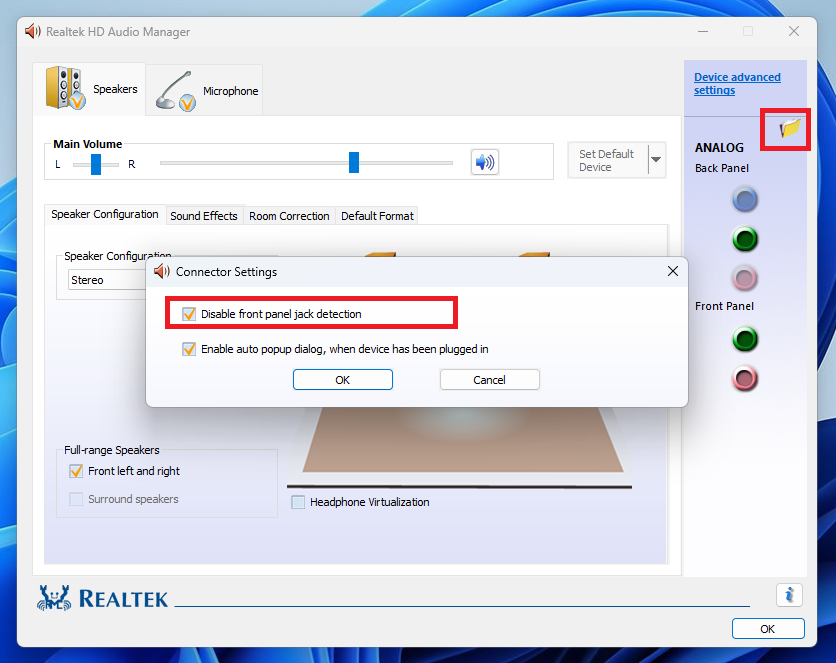Image resolution: width=836 pixels, height=663 pixels.
Task: Click the green Back Panel jack
Action: coord(745,239)
